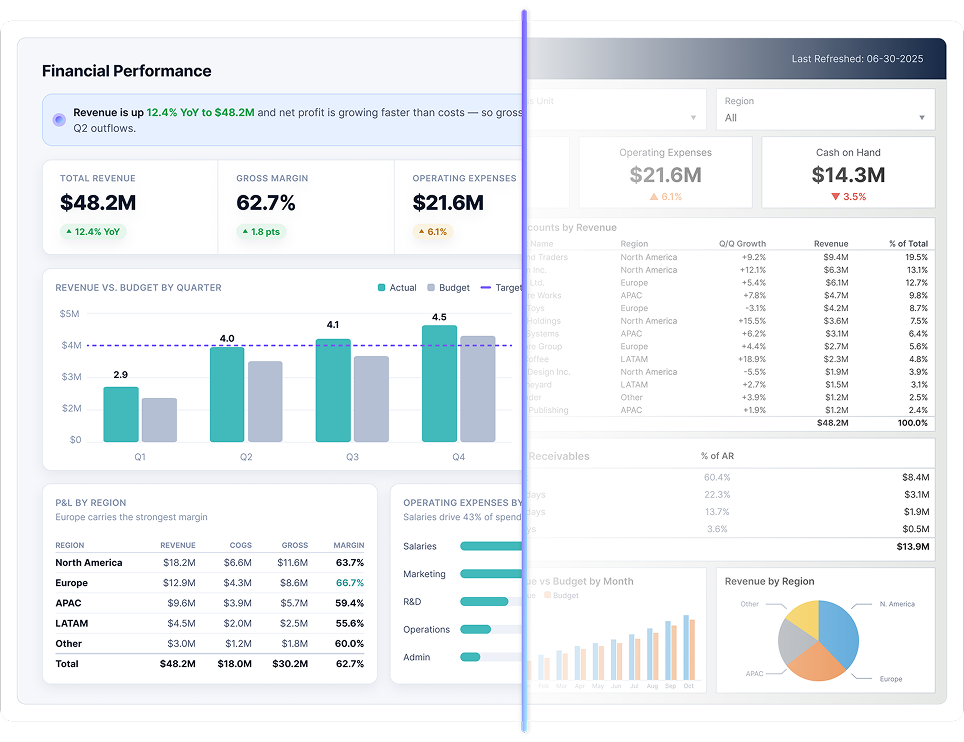The width and height of the screenshot is (964, 742).
Task: Click the $9.4M revenue cell
Action: coord(836,257)
